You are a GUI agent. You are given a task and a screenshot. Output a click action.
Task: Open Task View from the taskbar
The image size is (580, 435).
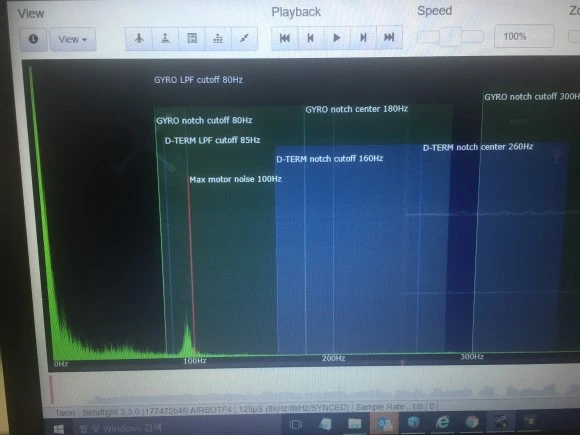click(x=295, y=425)
